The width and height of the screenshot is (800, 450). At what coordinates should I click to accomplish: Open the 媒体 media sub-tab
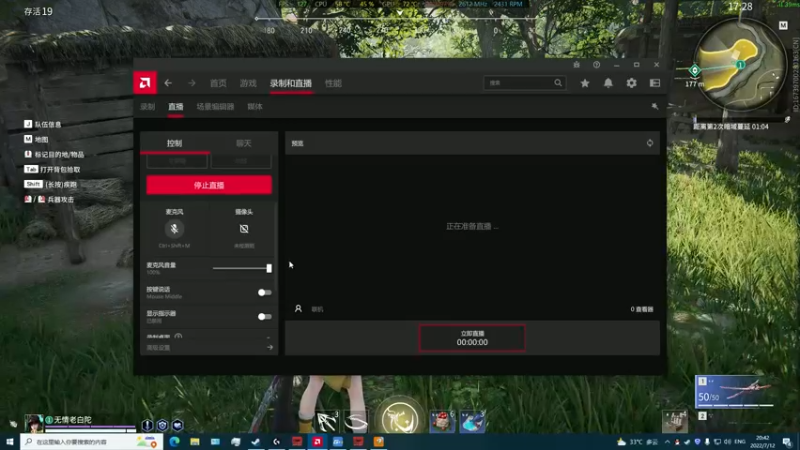click(255, 107)
